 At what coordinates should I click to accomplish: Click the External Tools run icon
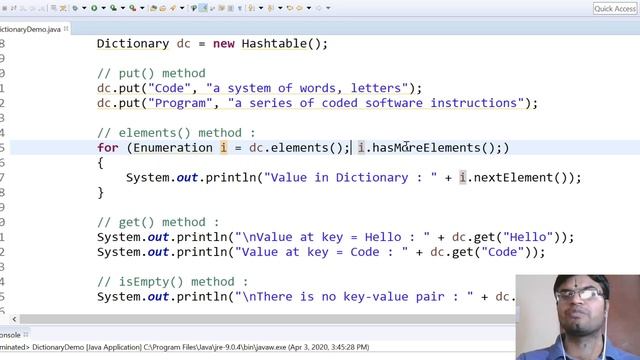click(133, 8)
